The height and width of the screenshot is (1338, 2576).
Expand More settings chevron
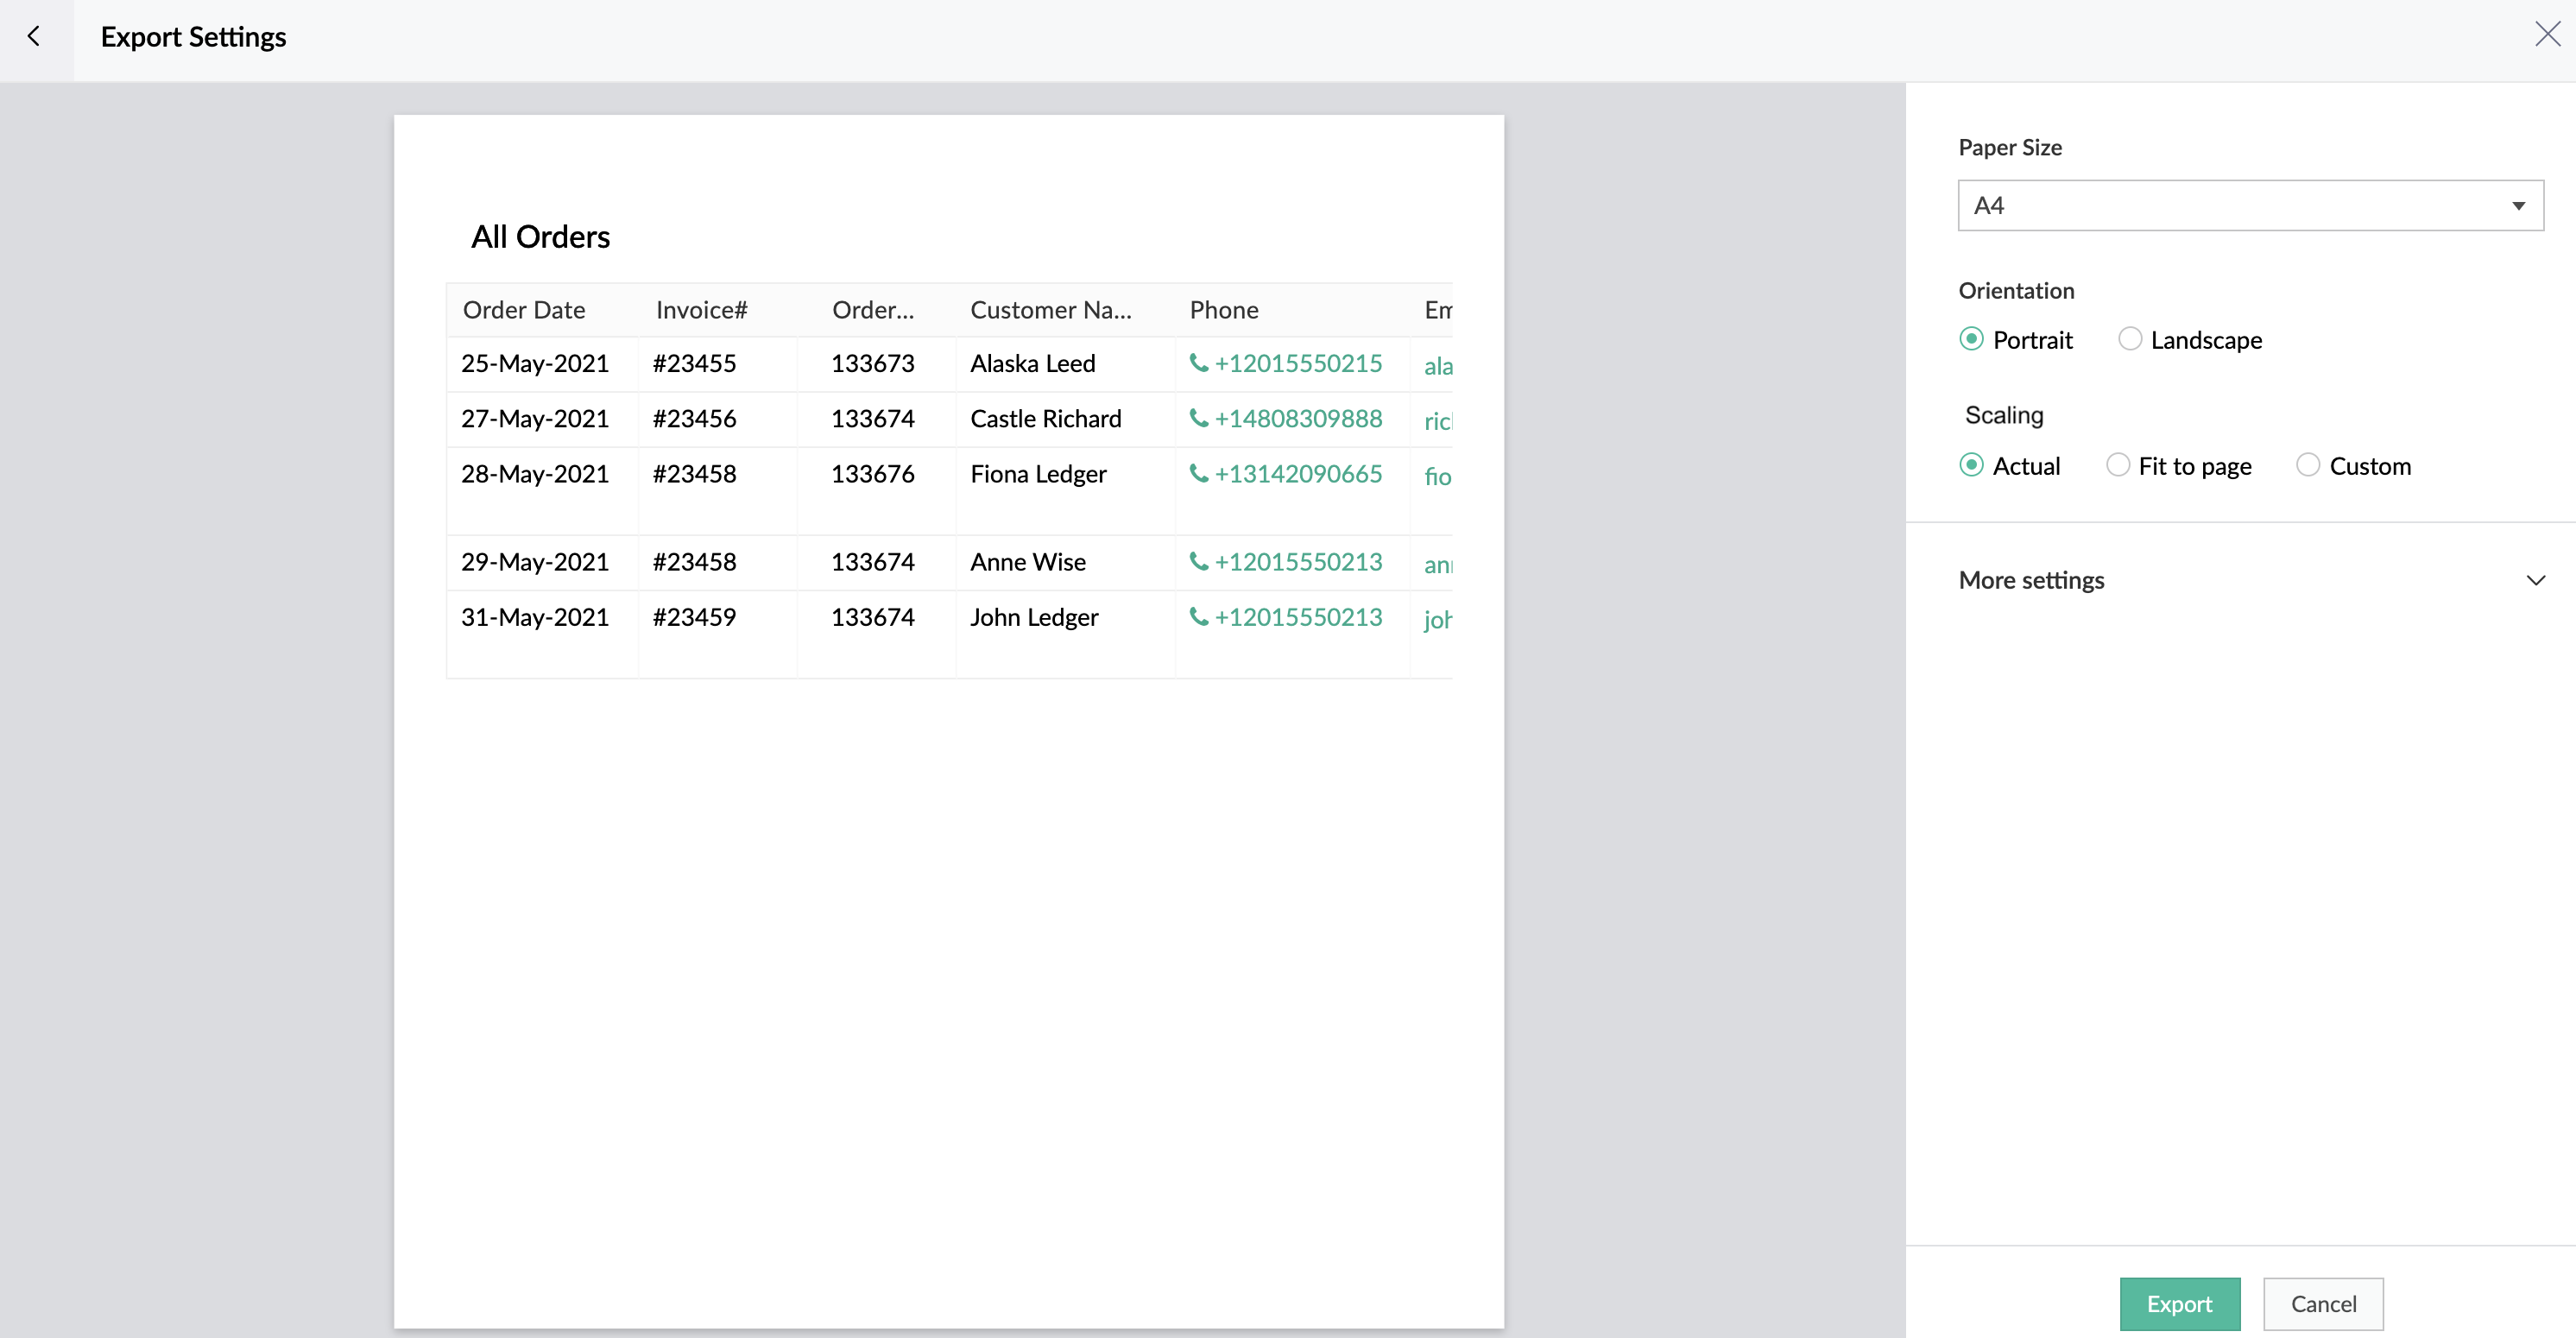click(x=2535, y=580)
